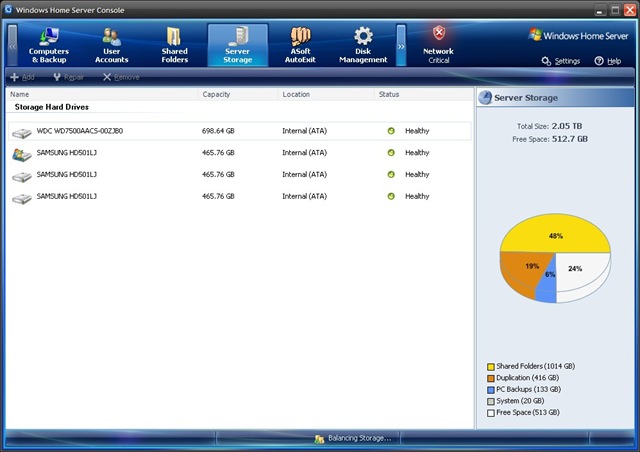Click the PC Backups (133 GB) legend text

(x=528, y=389)
